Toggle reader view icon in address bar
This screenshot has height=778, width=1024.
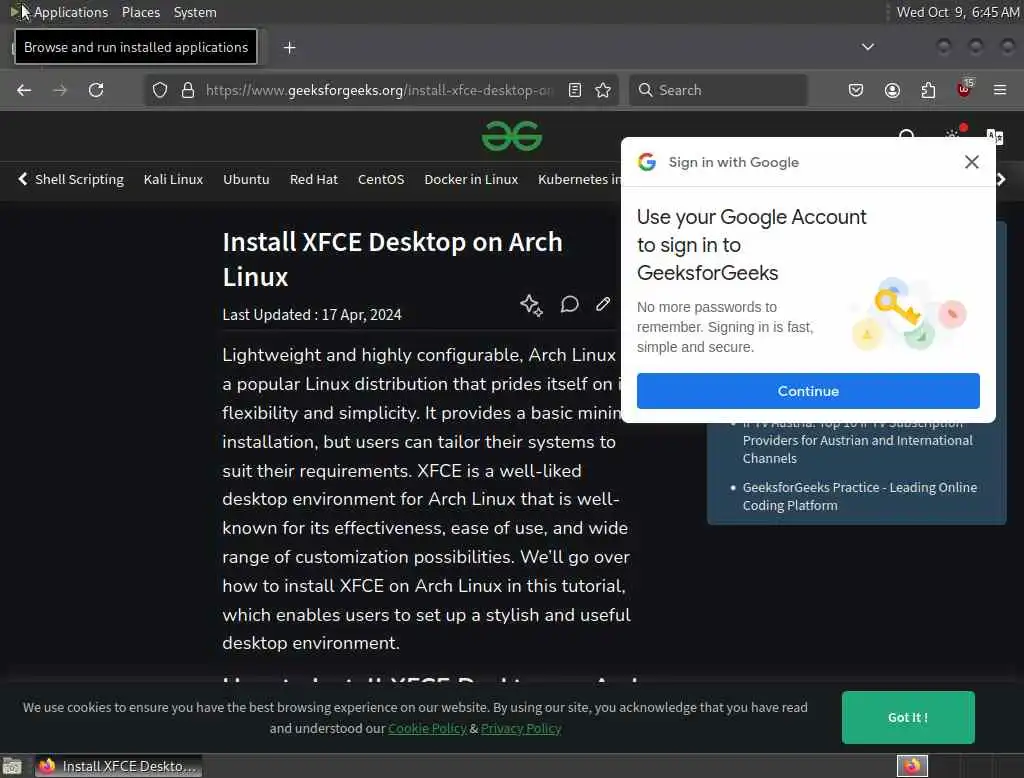click(x=575, y=90)
